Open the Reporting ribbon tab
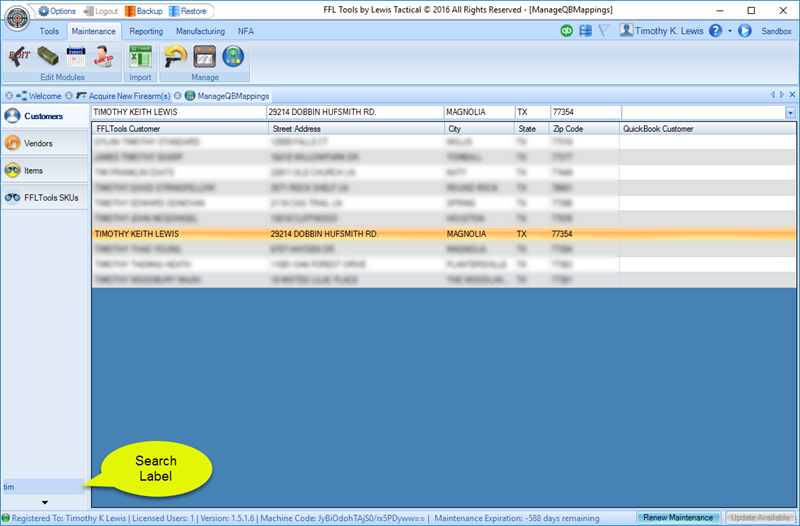The image size is (800, 526). coord(146,31)
